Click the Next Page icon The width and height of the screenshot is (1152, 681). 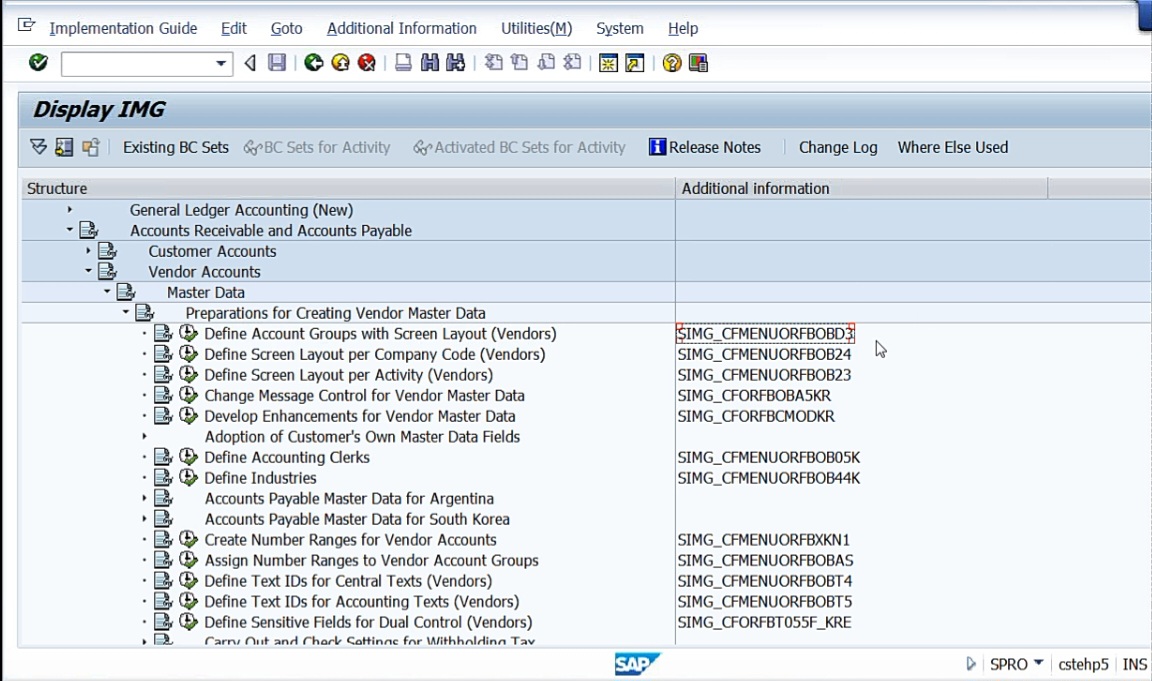(546, 63)
